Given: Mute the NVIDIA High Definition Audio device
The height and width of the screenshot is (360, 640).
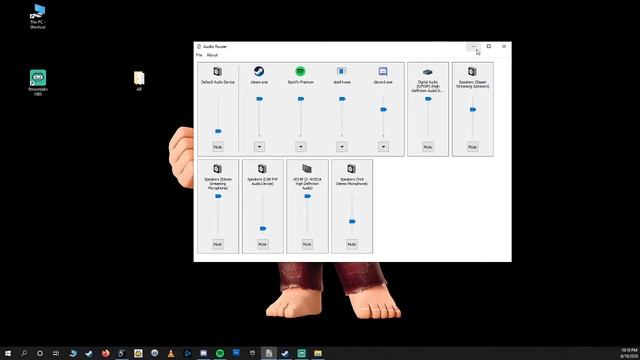Looking at the screenshot, I should 307,244.
